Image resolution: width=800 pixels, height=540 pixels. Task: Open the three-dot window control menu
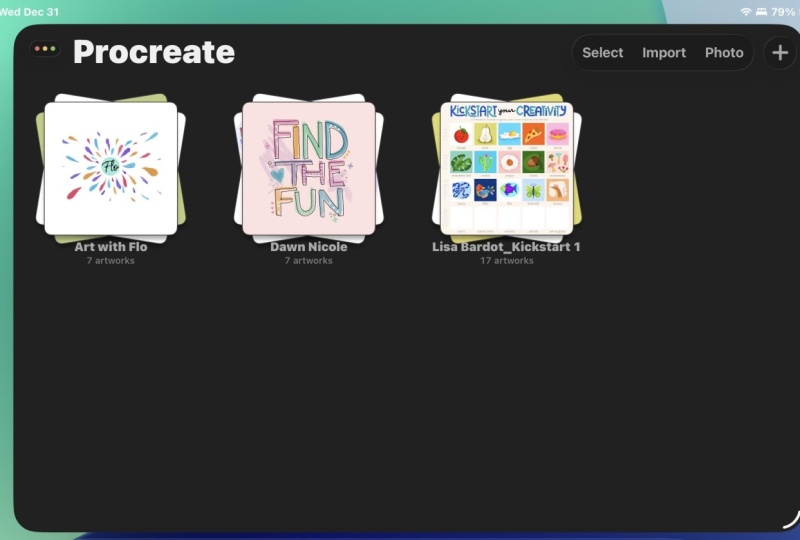pyautogui.click(x=45, y=49)
